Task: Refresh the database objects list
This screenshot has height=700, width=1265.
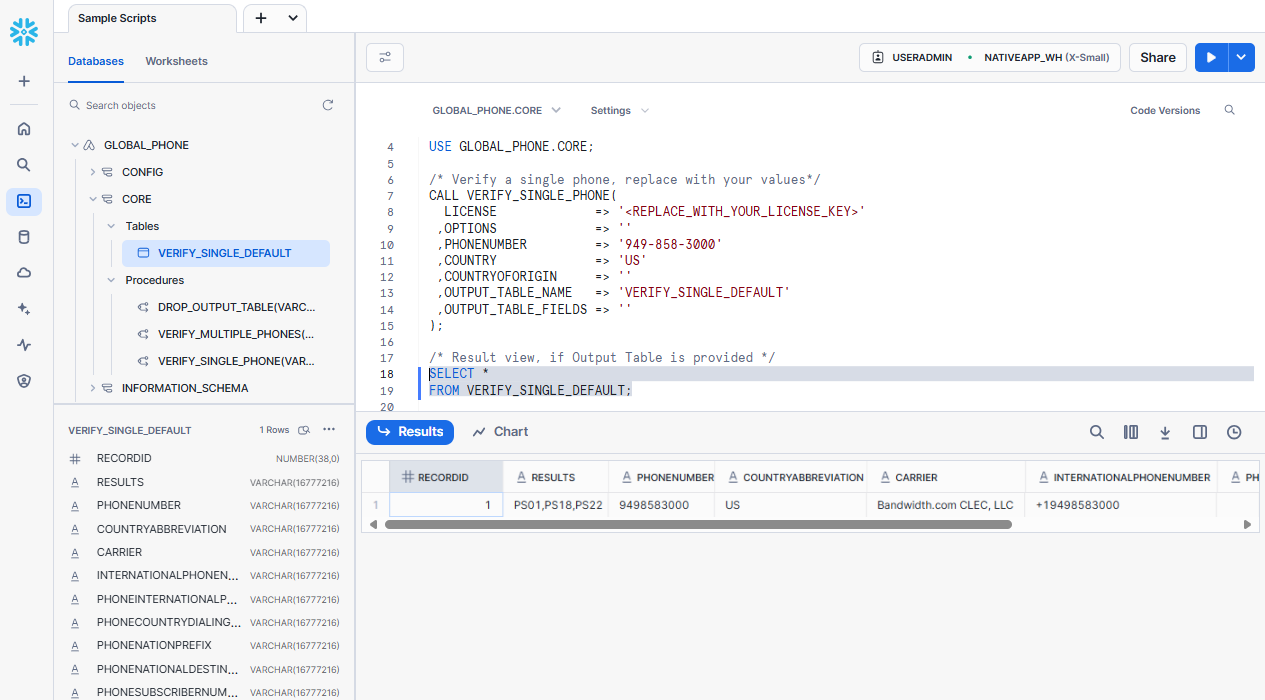Action: (328, 105)
